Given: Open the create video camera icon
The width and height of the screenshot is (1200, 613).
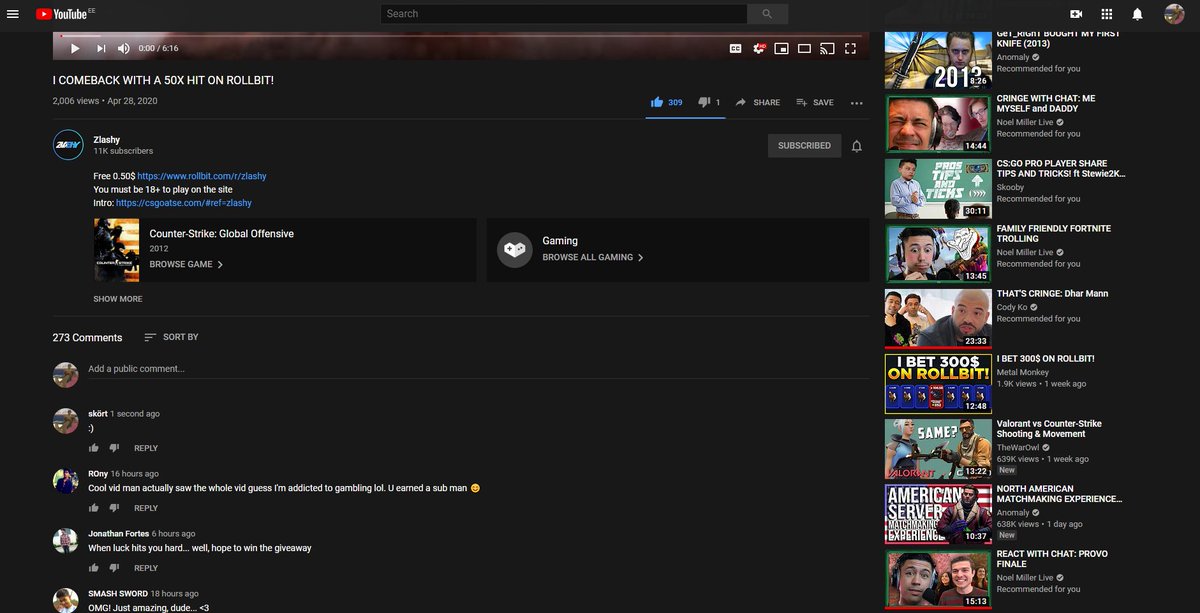Looking at the screenshot, I should point(1076,14).
